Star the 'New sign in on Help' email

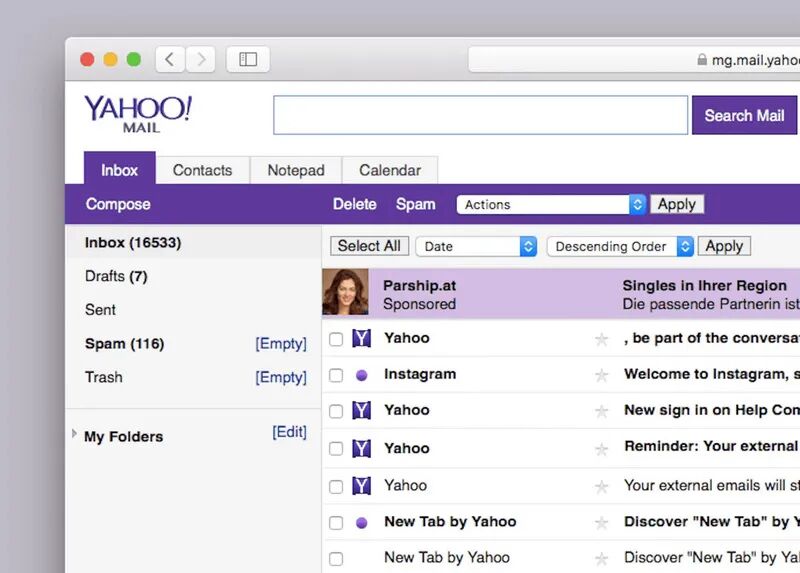tap(602, 411)
